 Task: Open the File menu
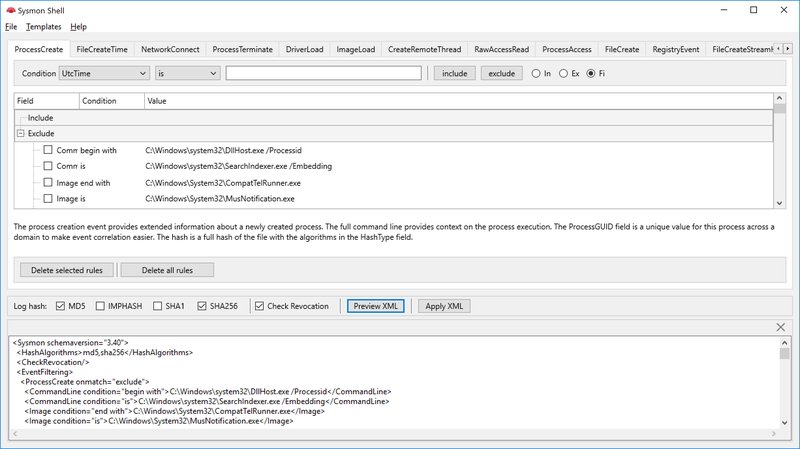click(x=11, y=27)
